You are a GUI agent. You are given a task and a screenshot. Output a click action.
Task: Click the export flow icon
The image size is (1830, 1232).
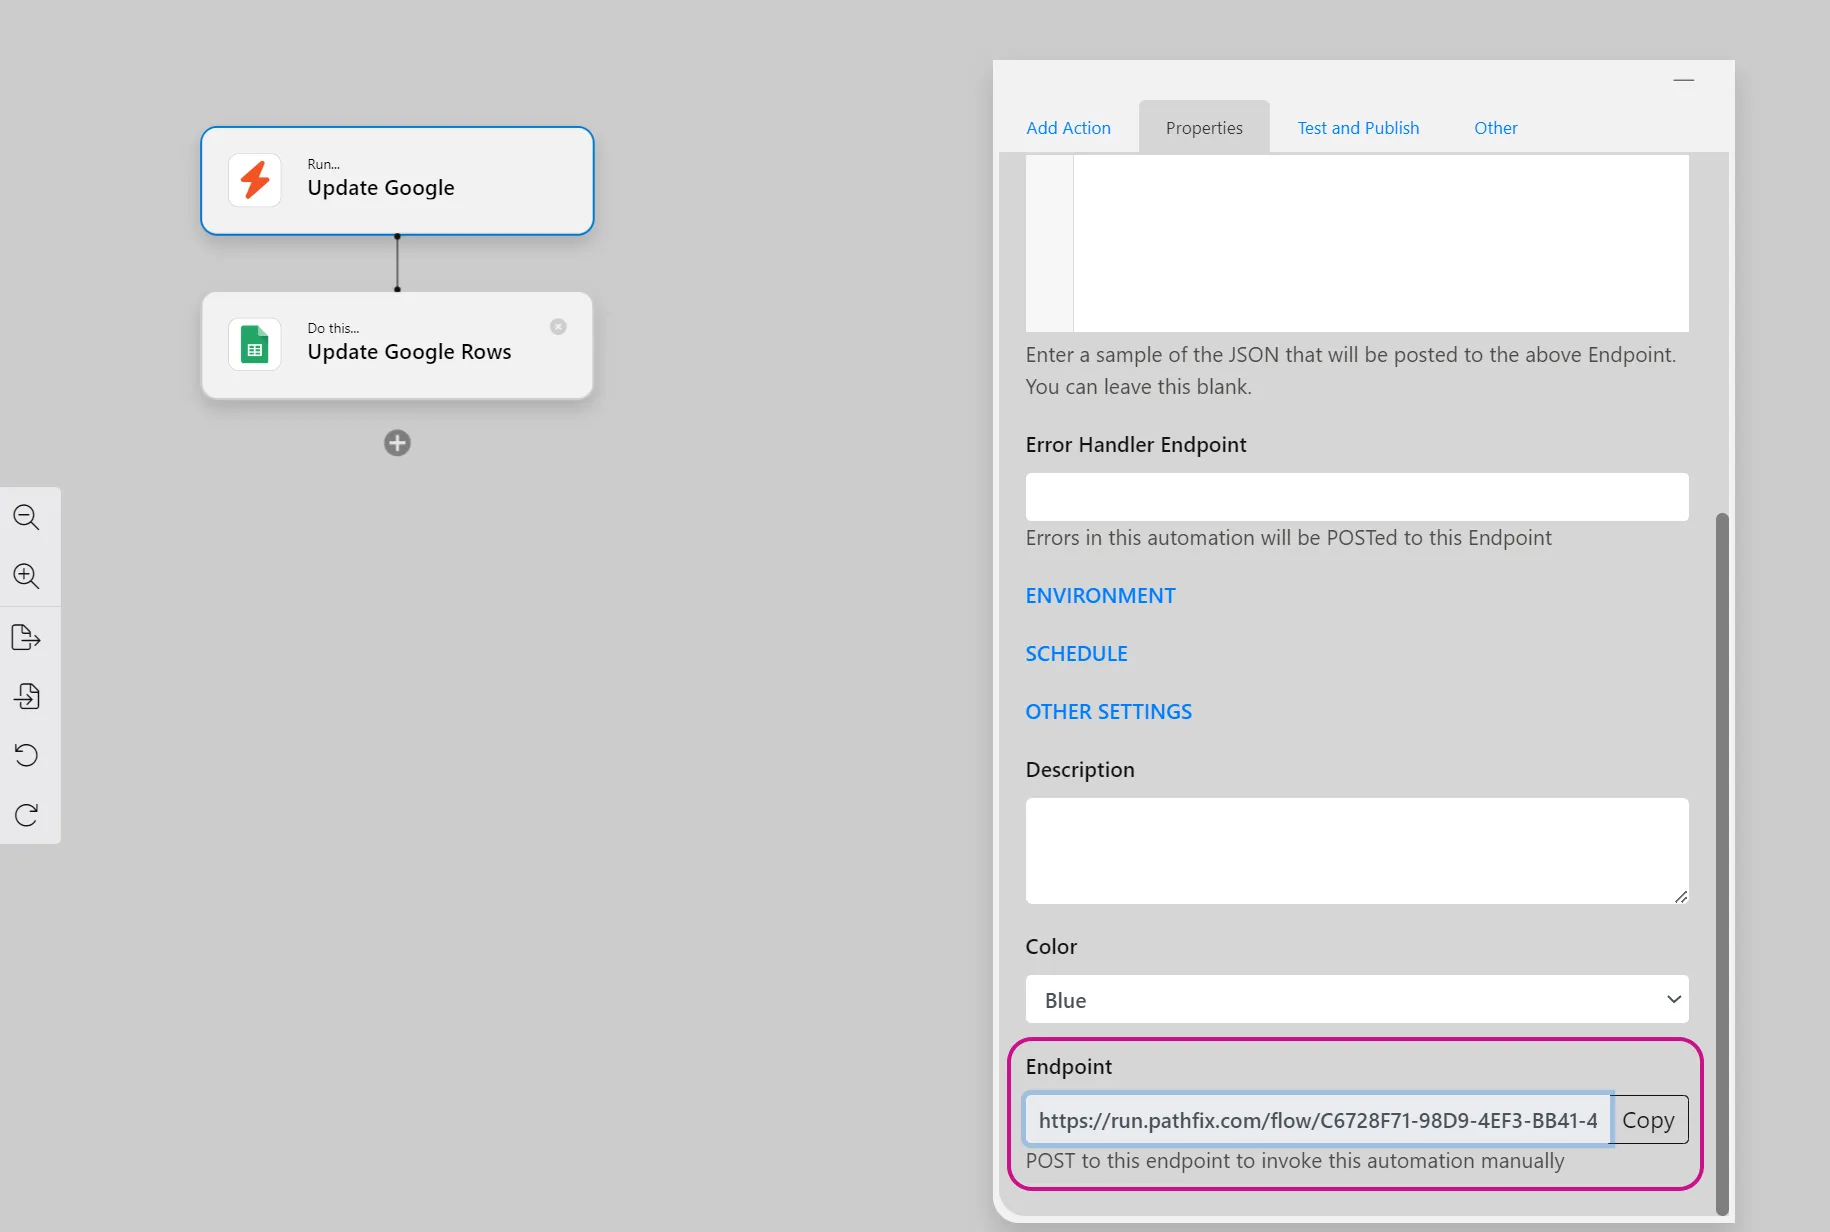coord(26,637)
